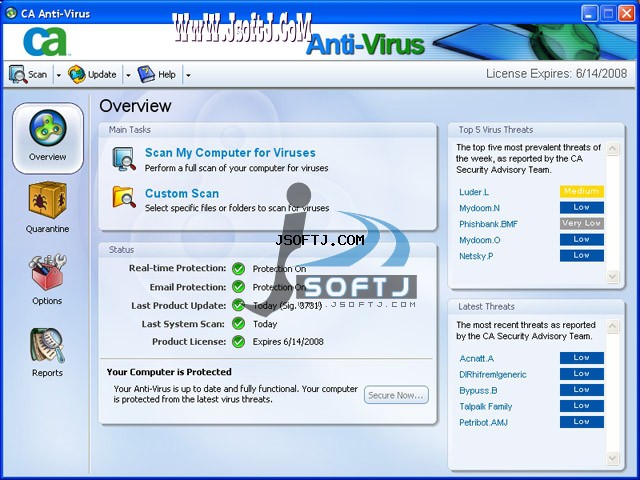Close the CA Anti-Virus window
Viewport: 640px width, 480px height.
point(627,13)
